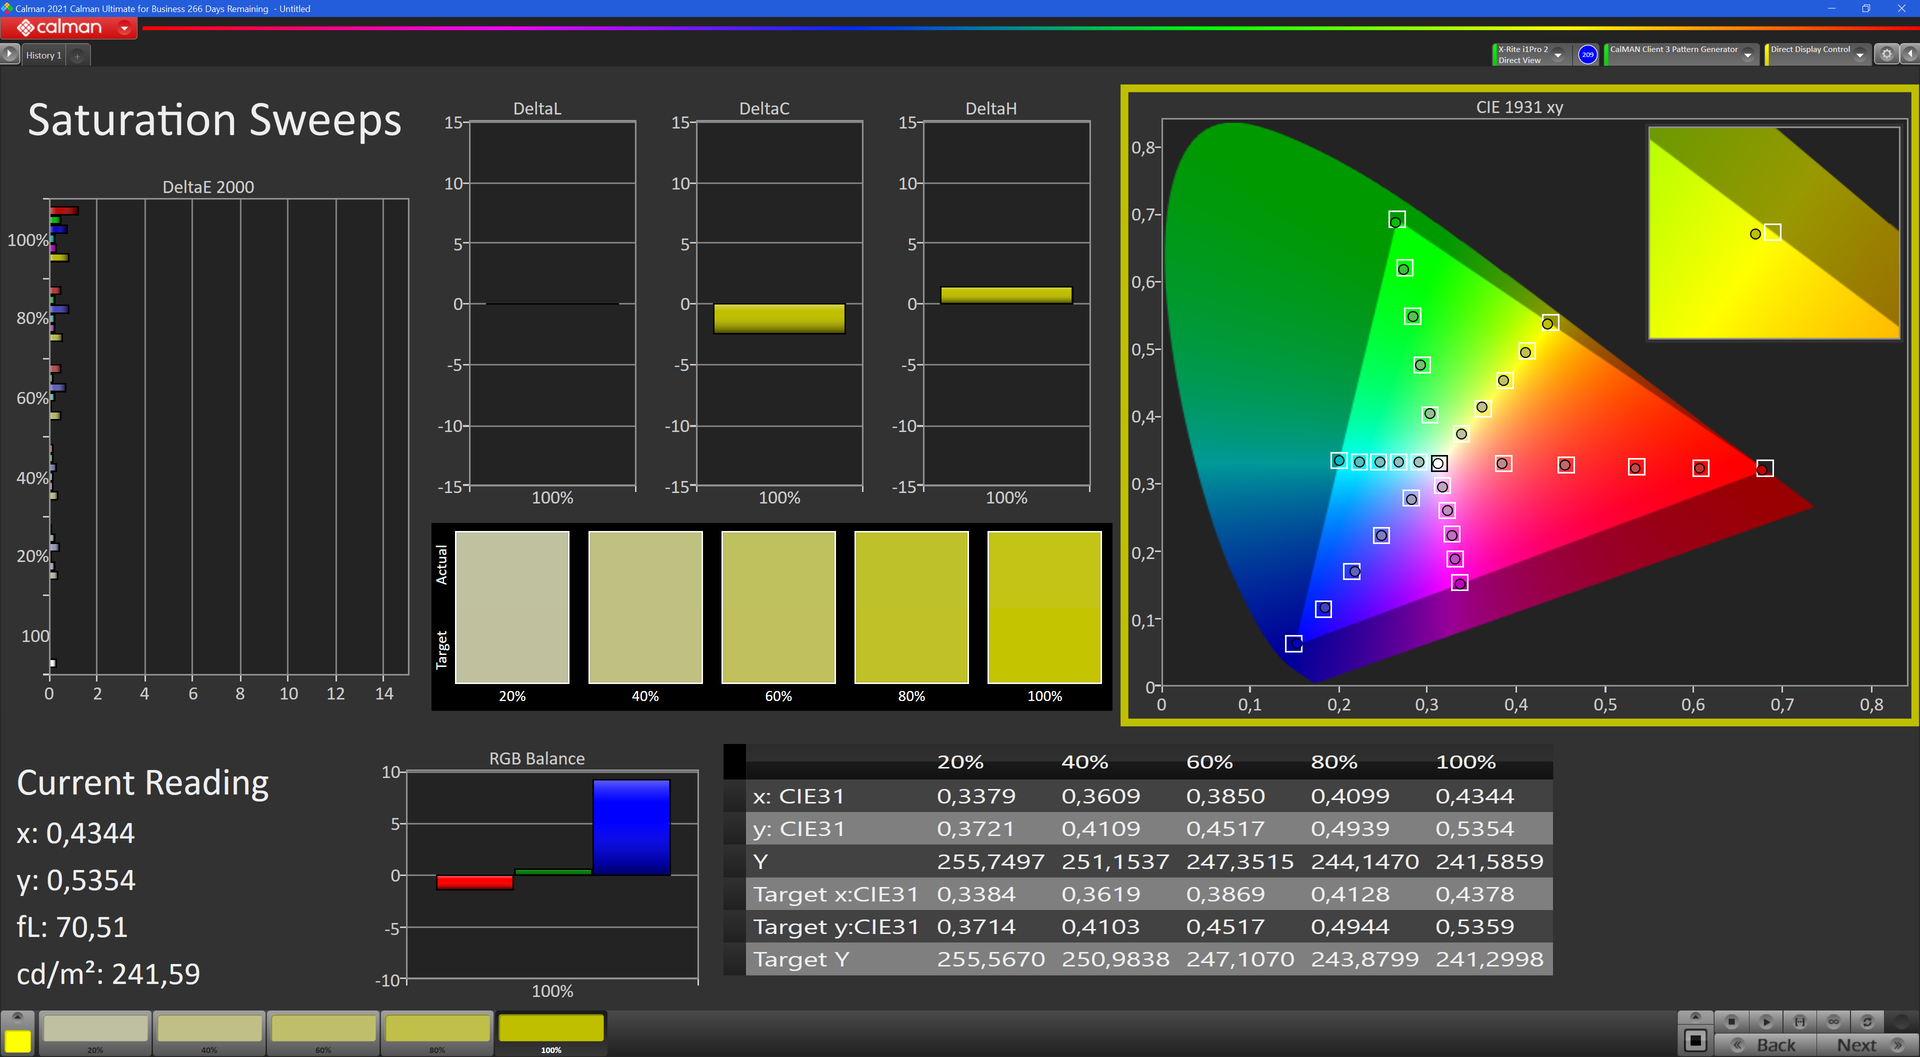The image size is (1920, 1057).
Task: Click the 60% actual/target color patch
Action: tap(778, 607)
